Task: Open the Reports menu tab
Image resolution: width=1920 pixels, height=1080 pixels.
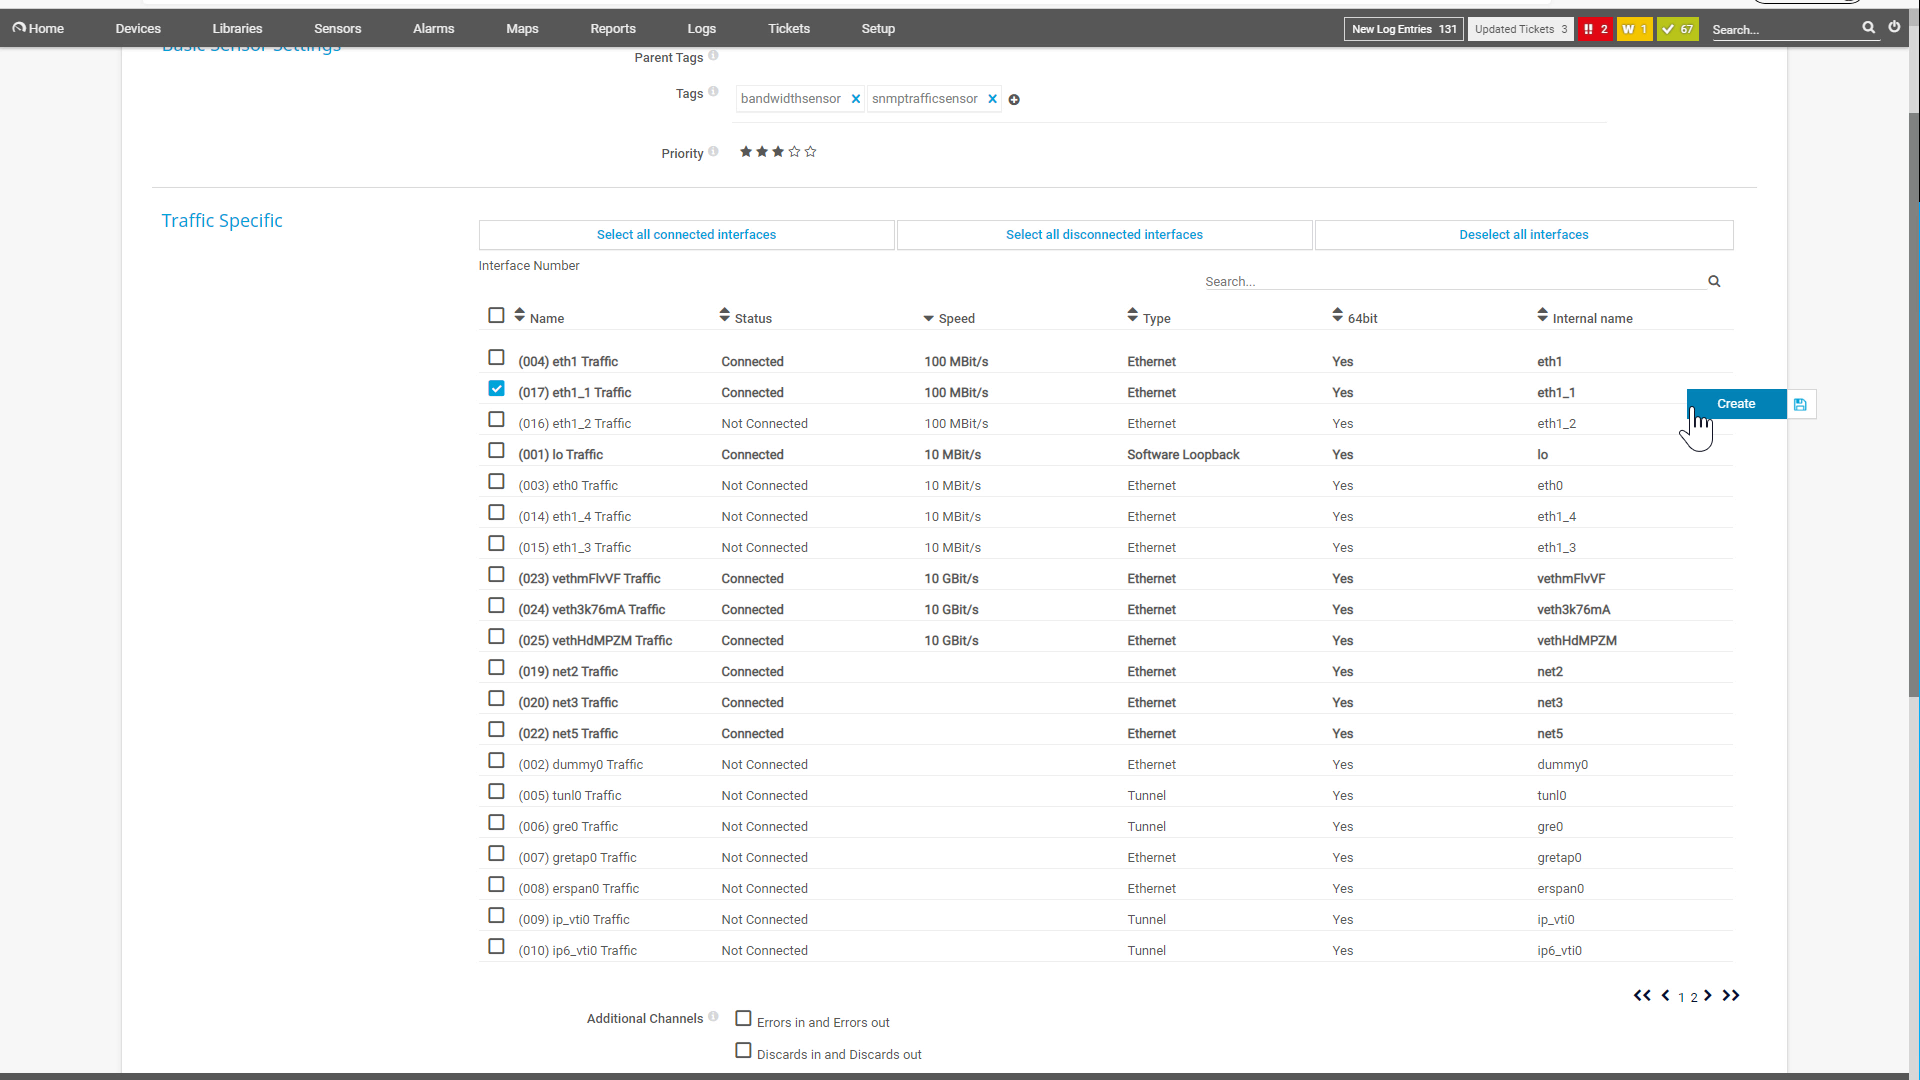Action: click(x=612, y=28)
